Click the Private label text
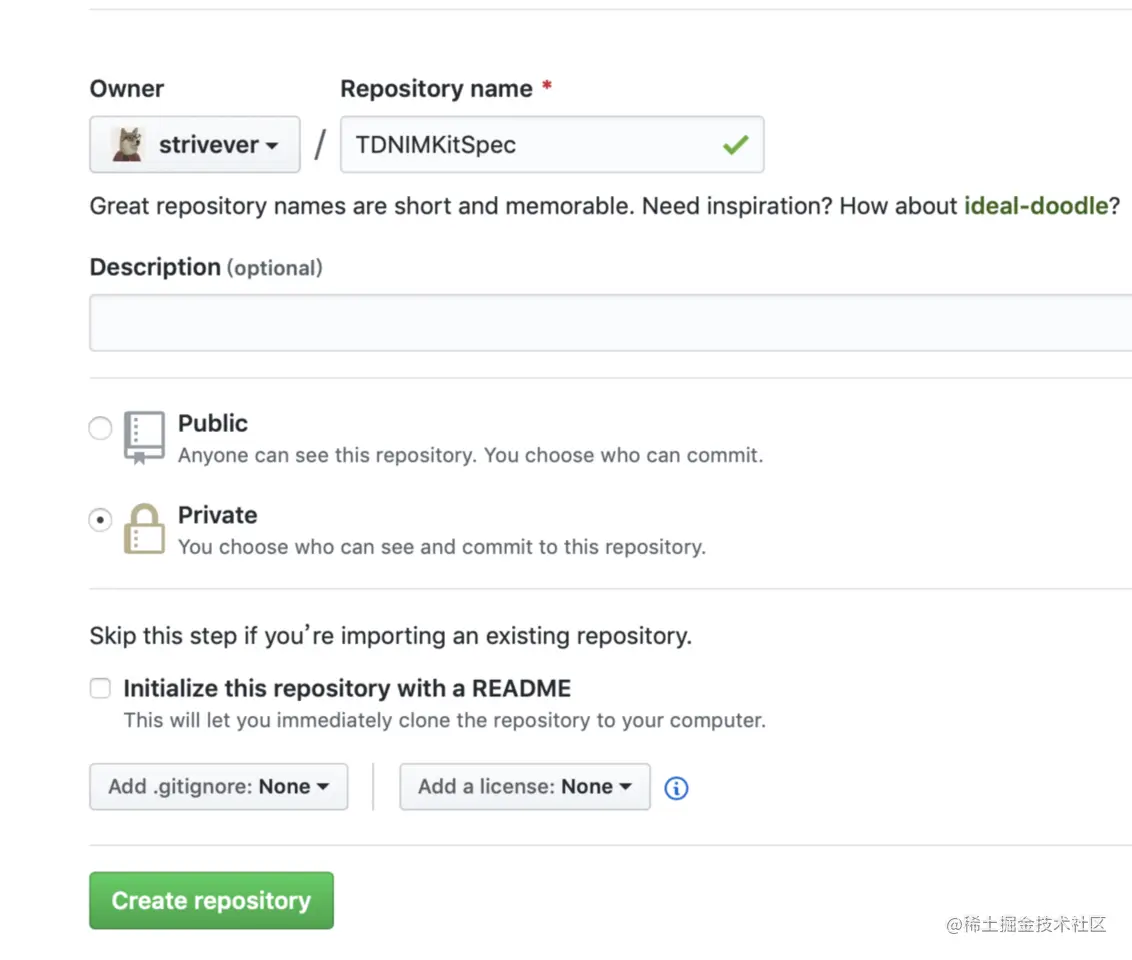The width and height of the screenshot is (1132, 960). pos(217,515)
